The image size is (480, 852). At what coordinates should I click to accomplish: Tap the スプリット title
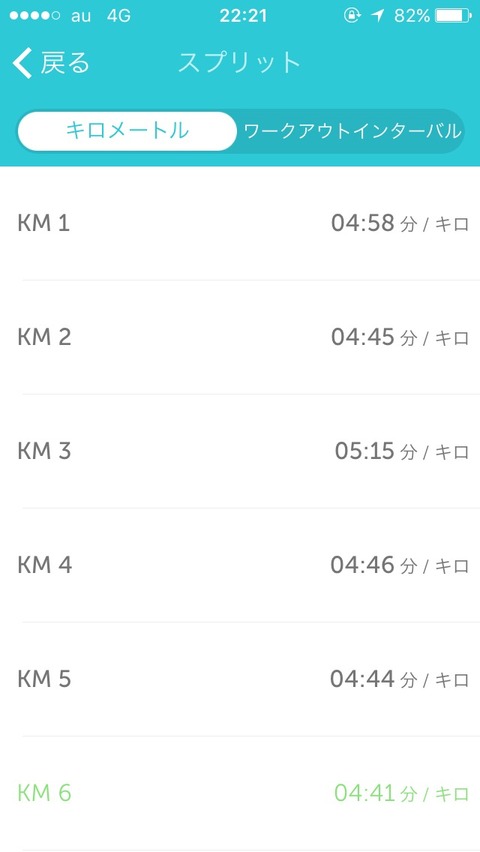pyautogui.click(x=239, y=63)
